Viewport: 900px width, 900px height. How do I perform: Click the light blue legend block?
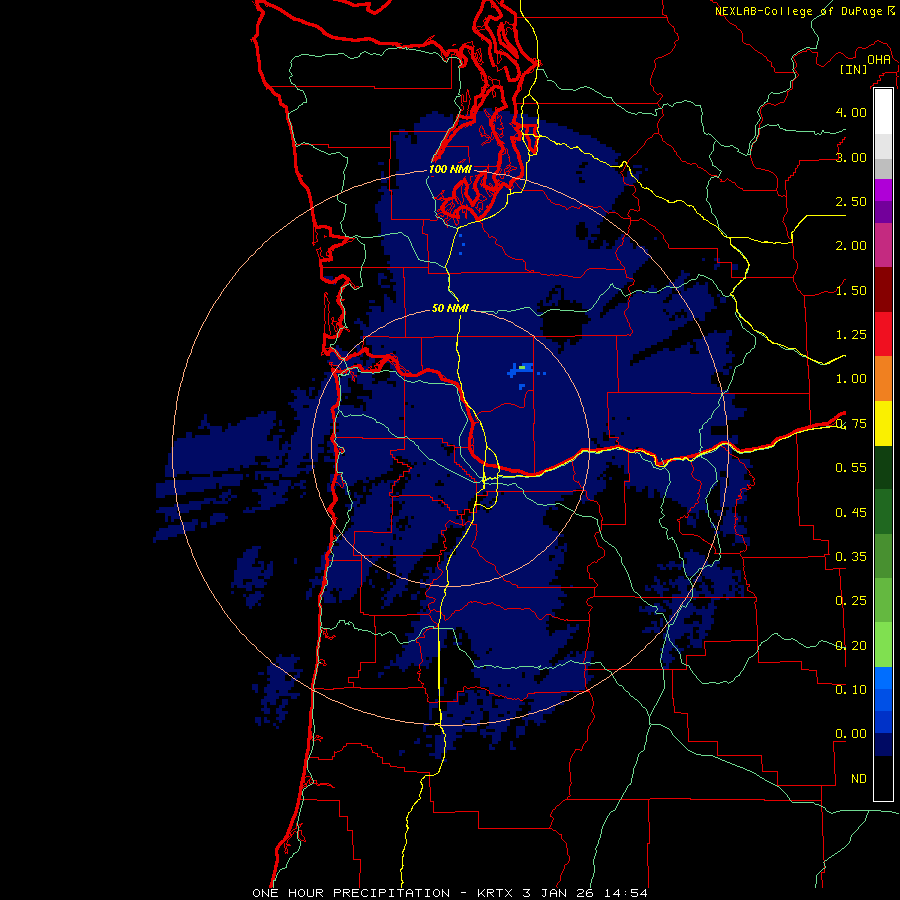(x=883, y=678)
